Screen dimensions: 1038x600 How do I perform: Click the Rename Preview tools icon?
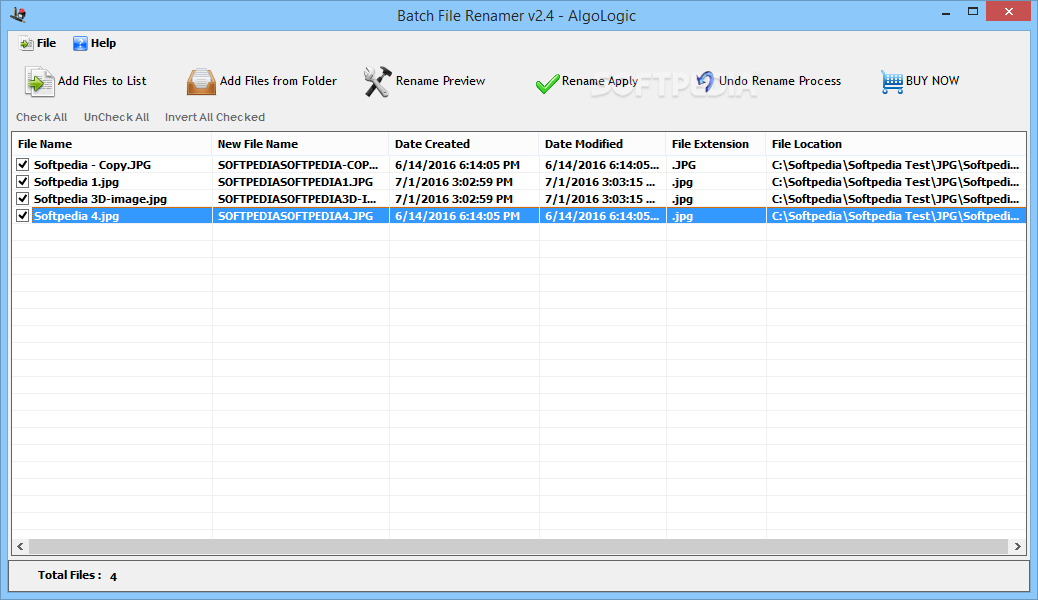coord(377,81)
